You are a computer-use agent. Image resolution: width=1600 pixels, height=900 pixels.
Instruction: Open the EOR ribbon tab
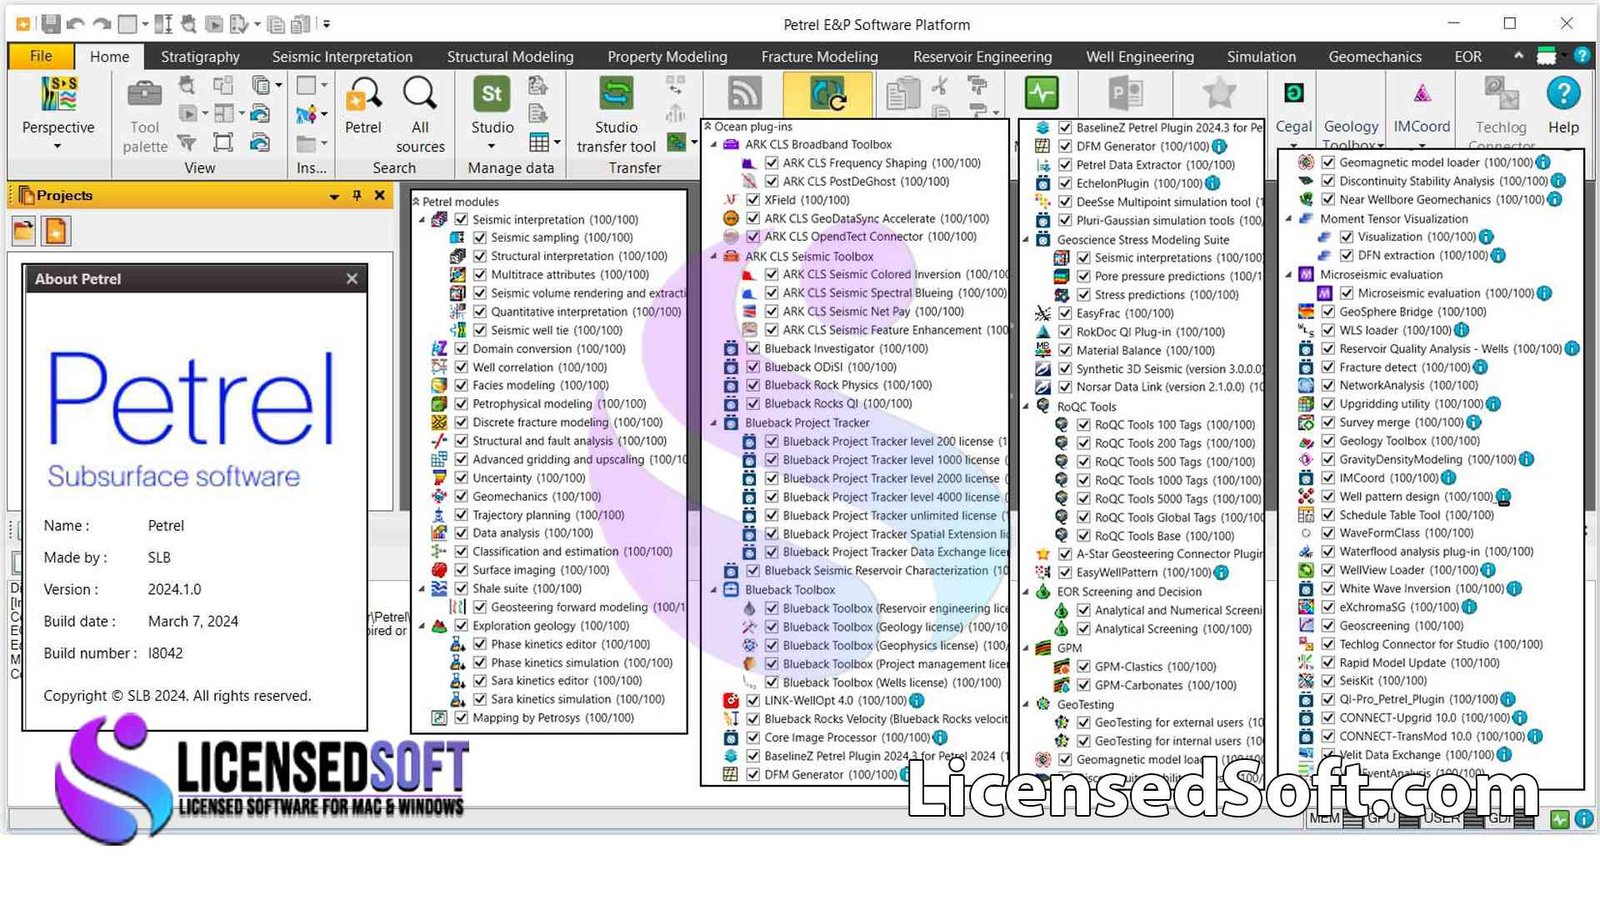click(x=1468, y=57)
